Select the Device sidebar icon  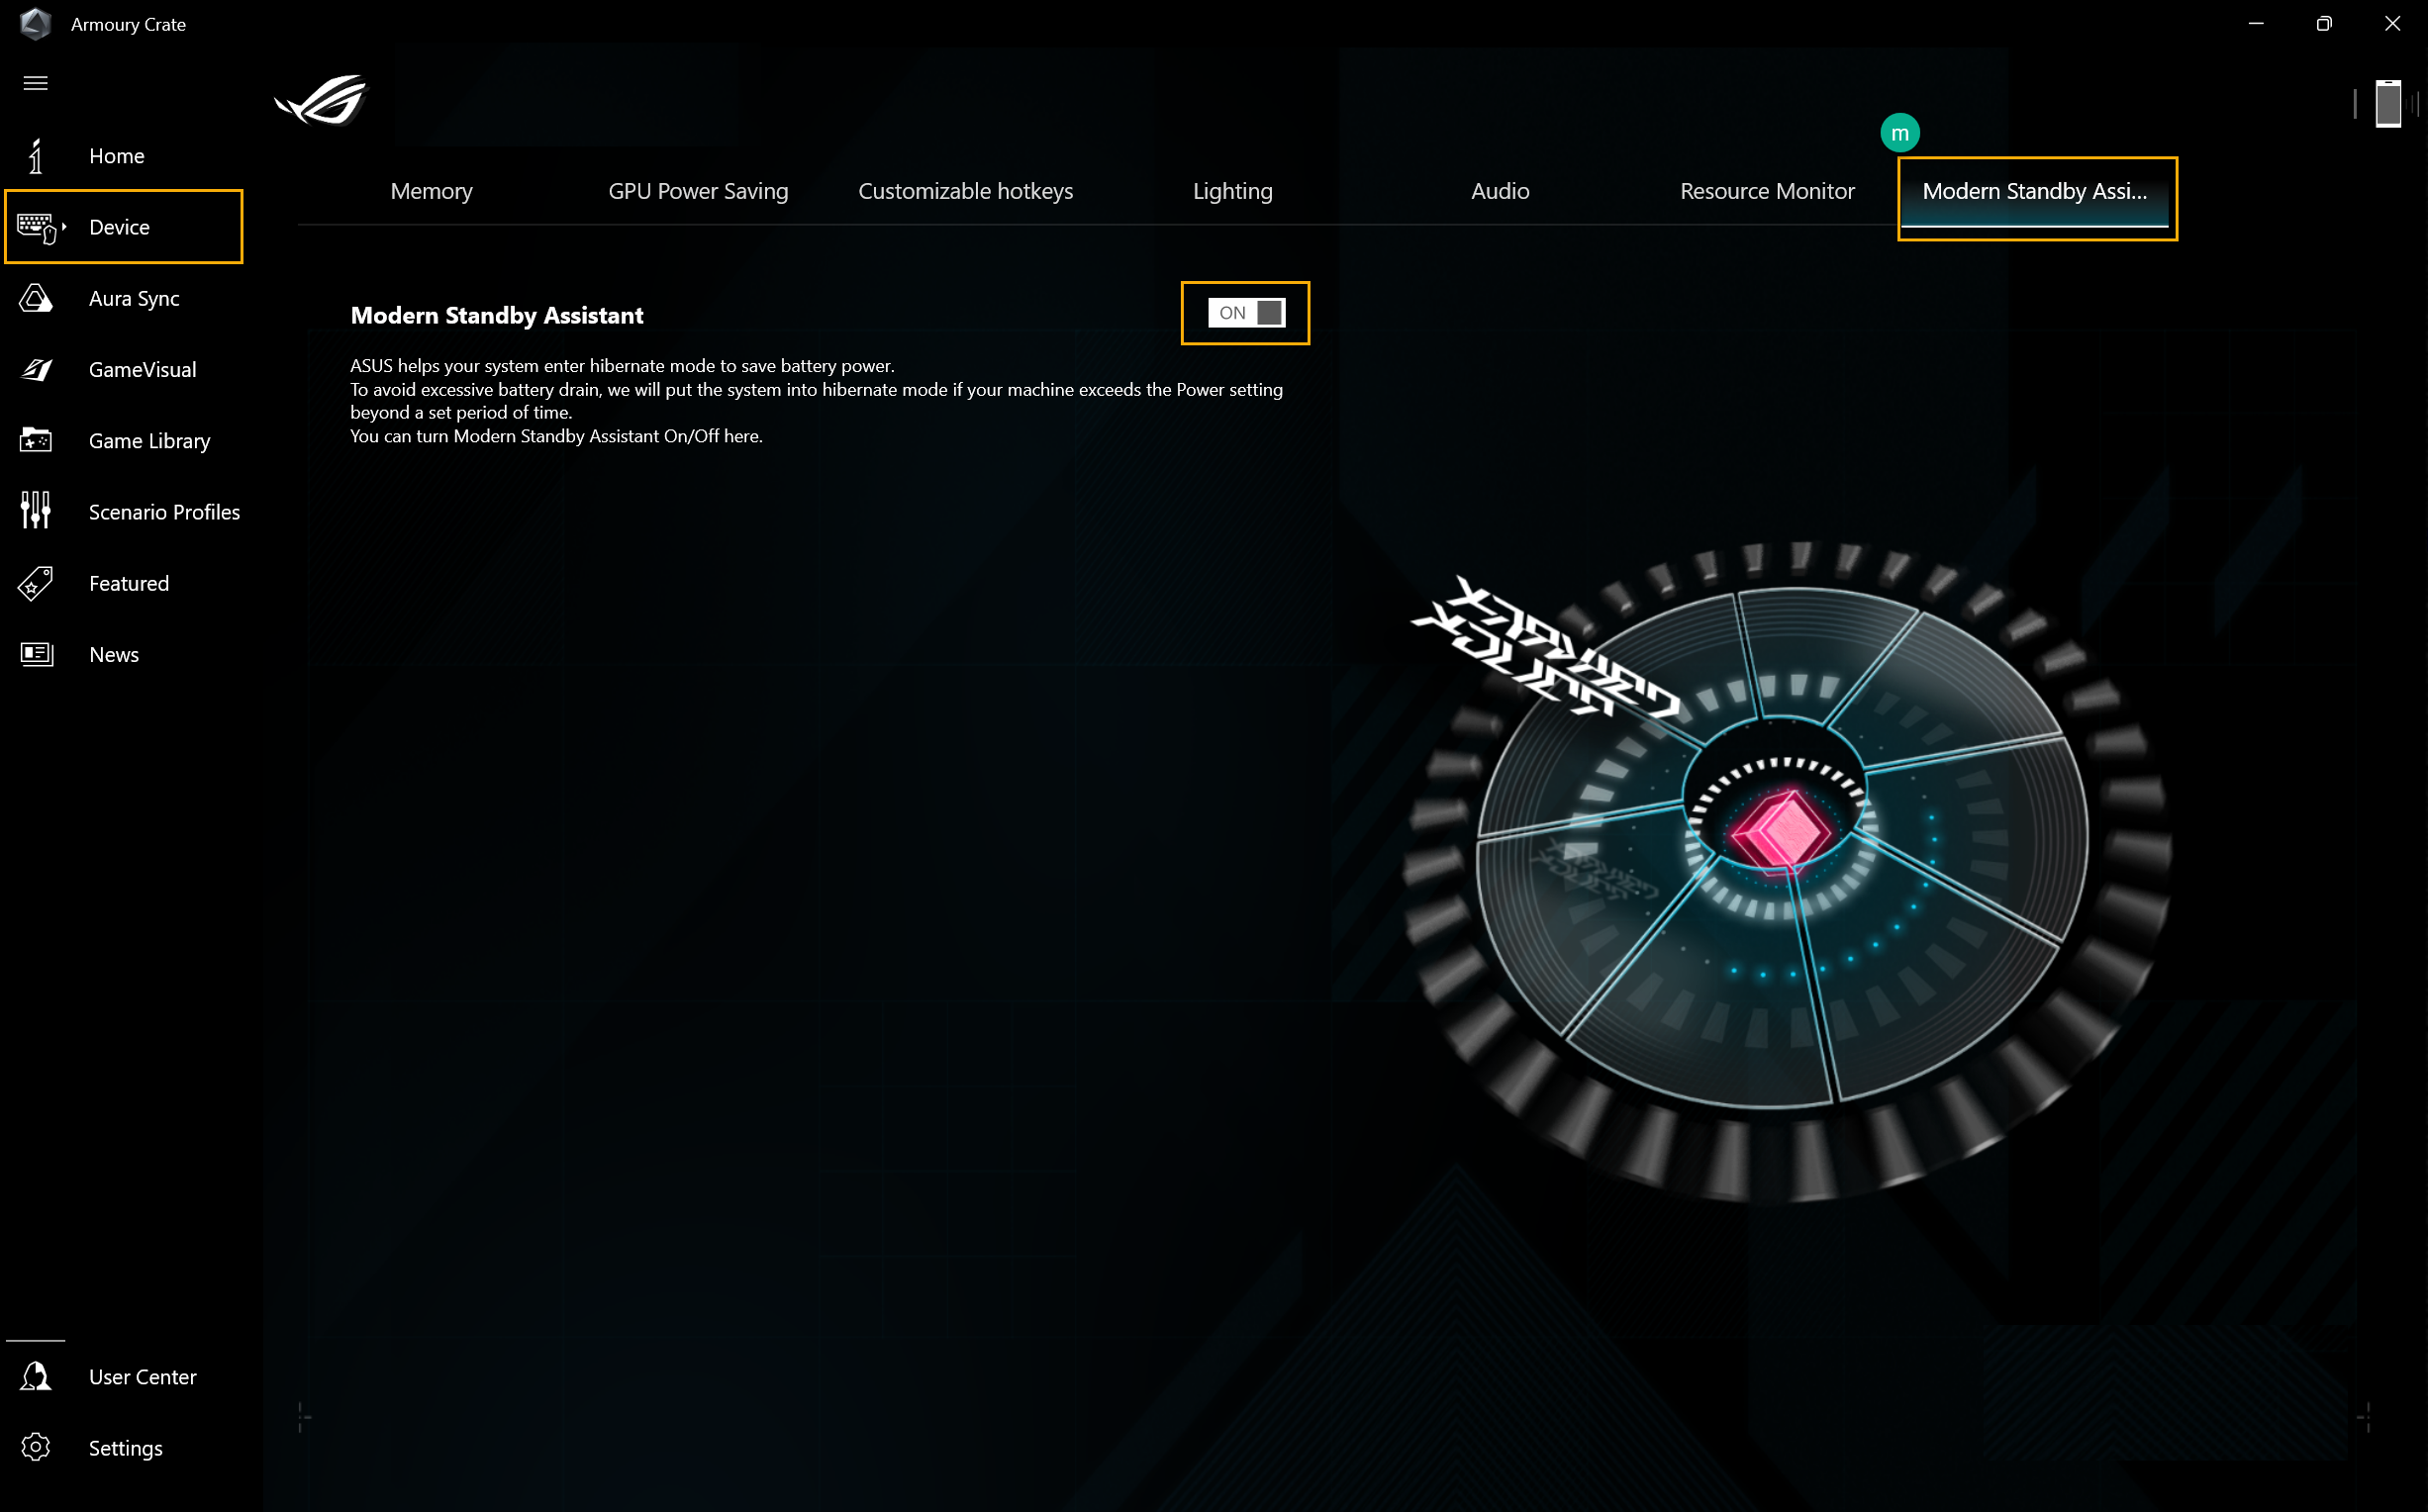(x=37, y=227)
